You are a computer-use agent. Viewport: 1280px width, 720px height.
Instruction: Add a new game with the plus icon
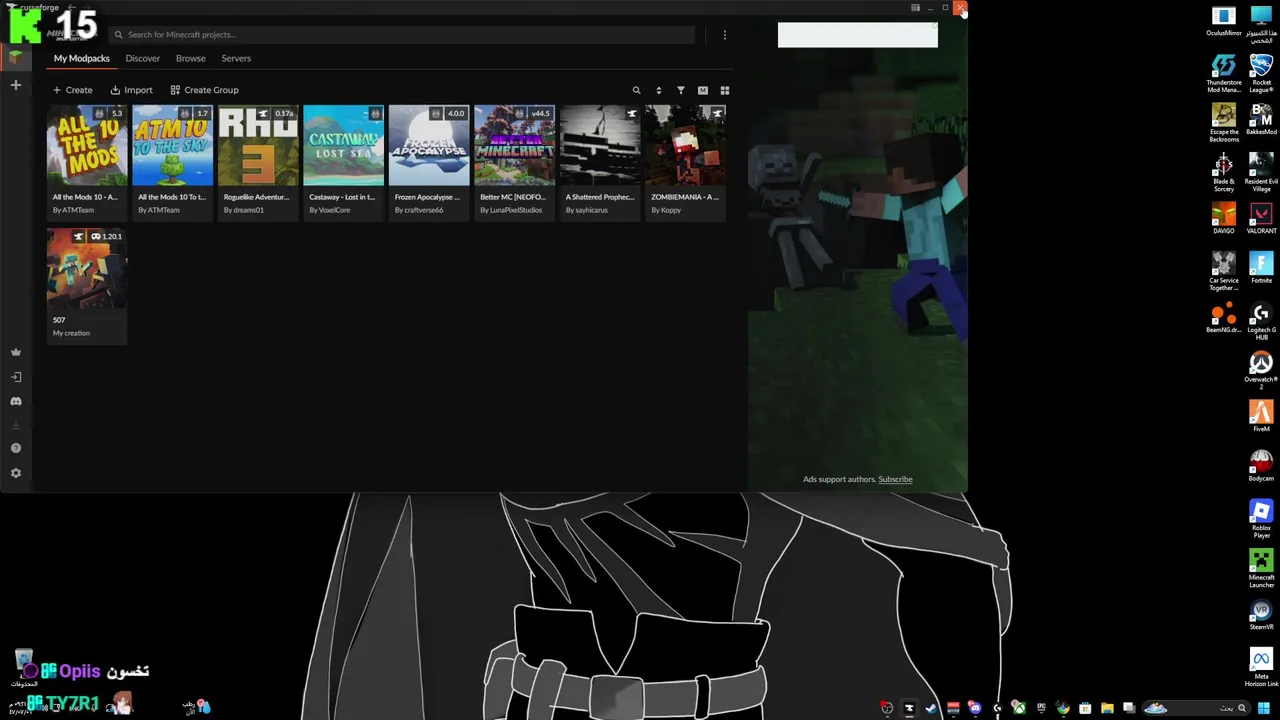[15, 86]
